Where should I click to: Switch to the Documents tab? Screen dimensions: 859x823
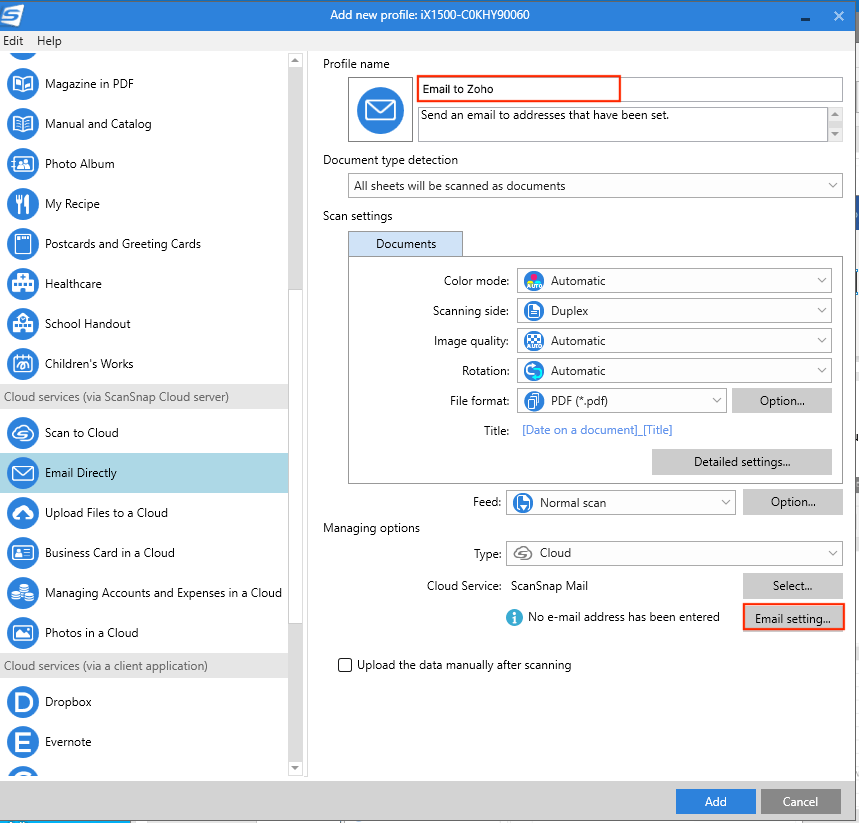405,243
